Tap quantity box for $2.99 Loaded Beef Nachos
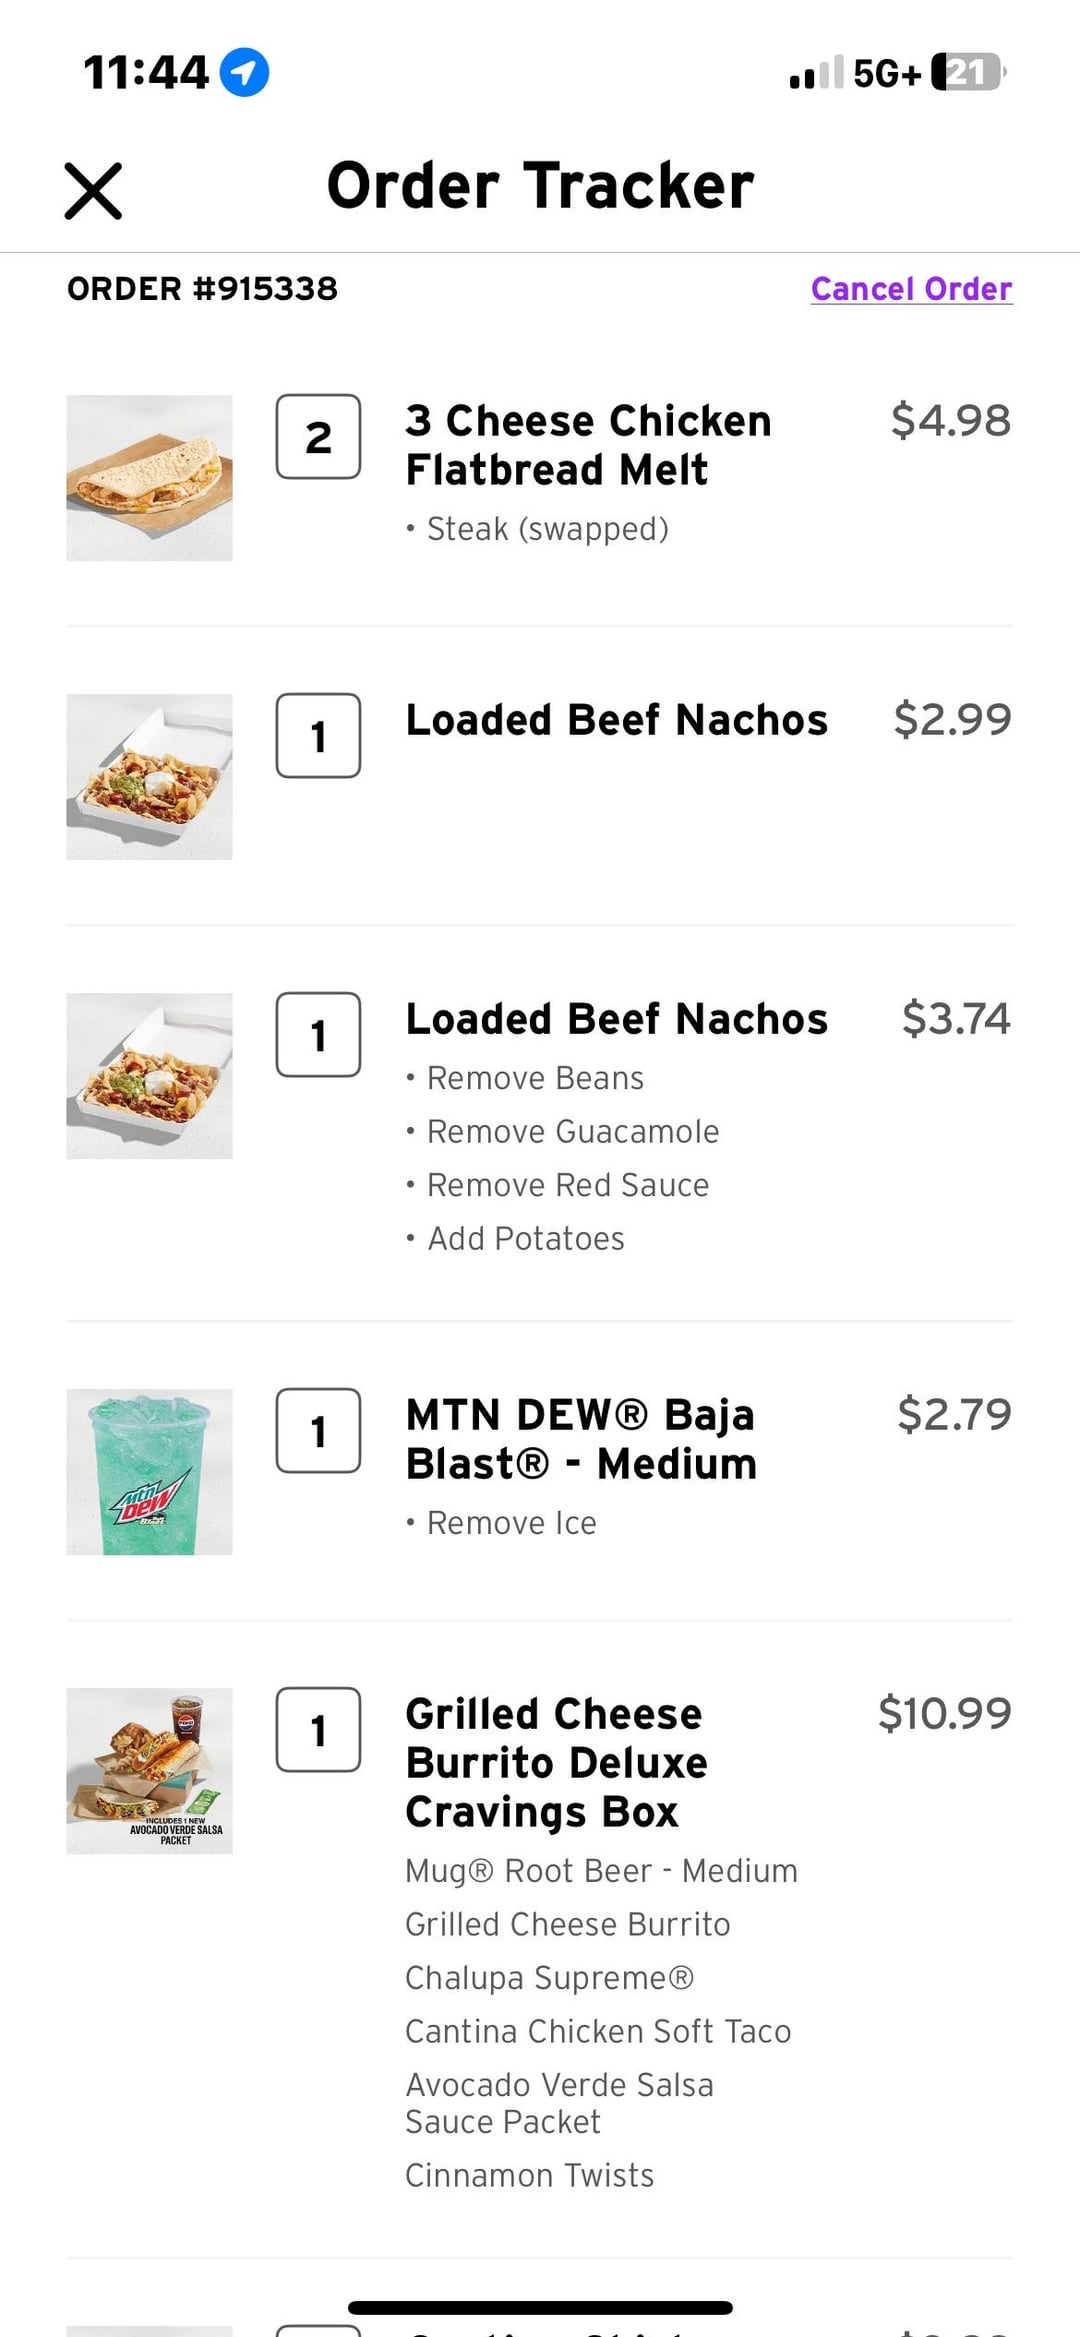 [x=318, y=736]
